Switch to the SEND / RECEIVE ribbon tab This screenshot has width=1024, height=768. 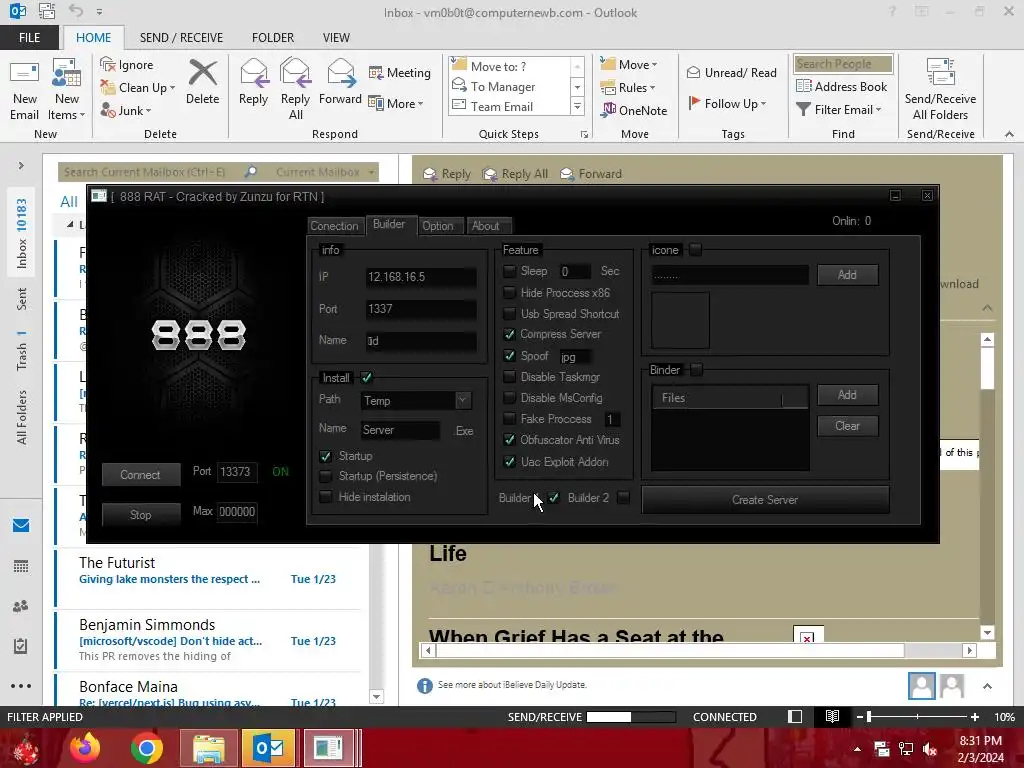tap(181, 37)
